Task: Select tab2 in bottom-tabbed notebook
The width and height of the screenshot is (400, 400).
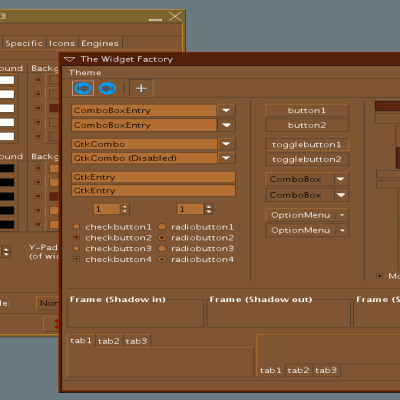Action: click(299, 370)
